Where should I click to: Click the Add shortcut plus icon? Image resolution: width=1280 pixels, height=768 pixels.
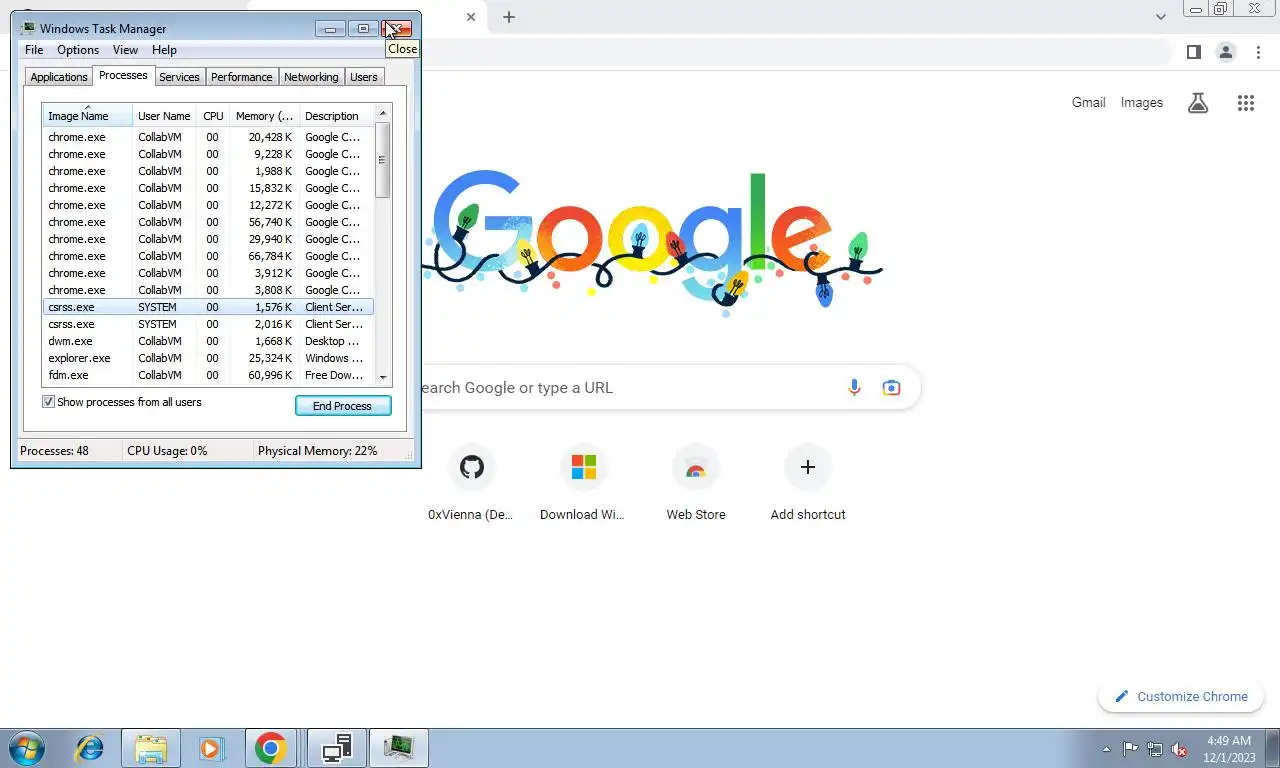click(x=808, y=467)
